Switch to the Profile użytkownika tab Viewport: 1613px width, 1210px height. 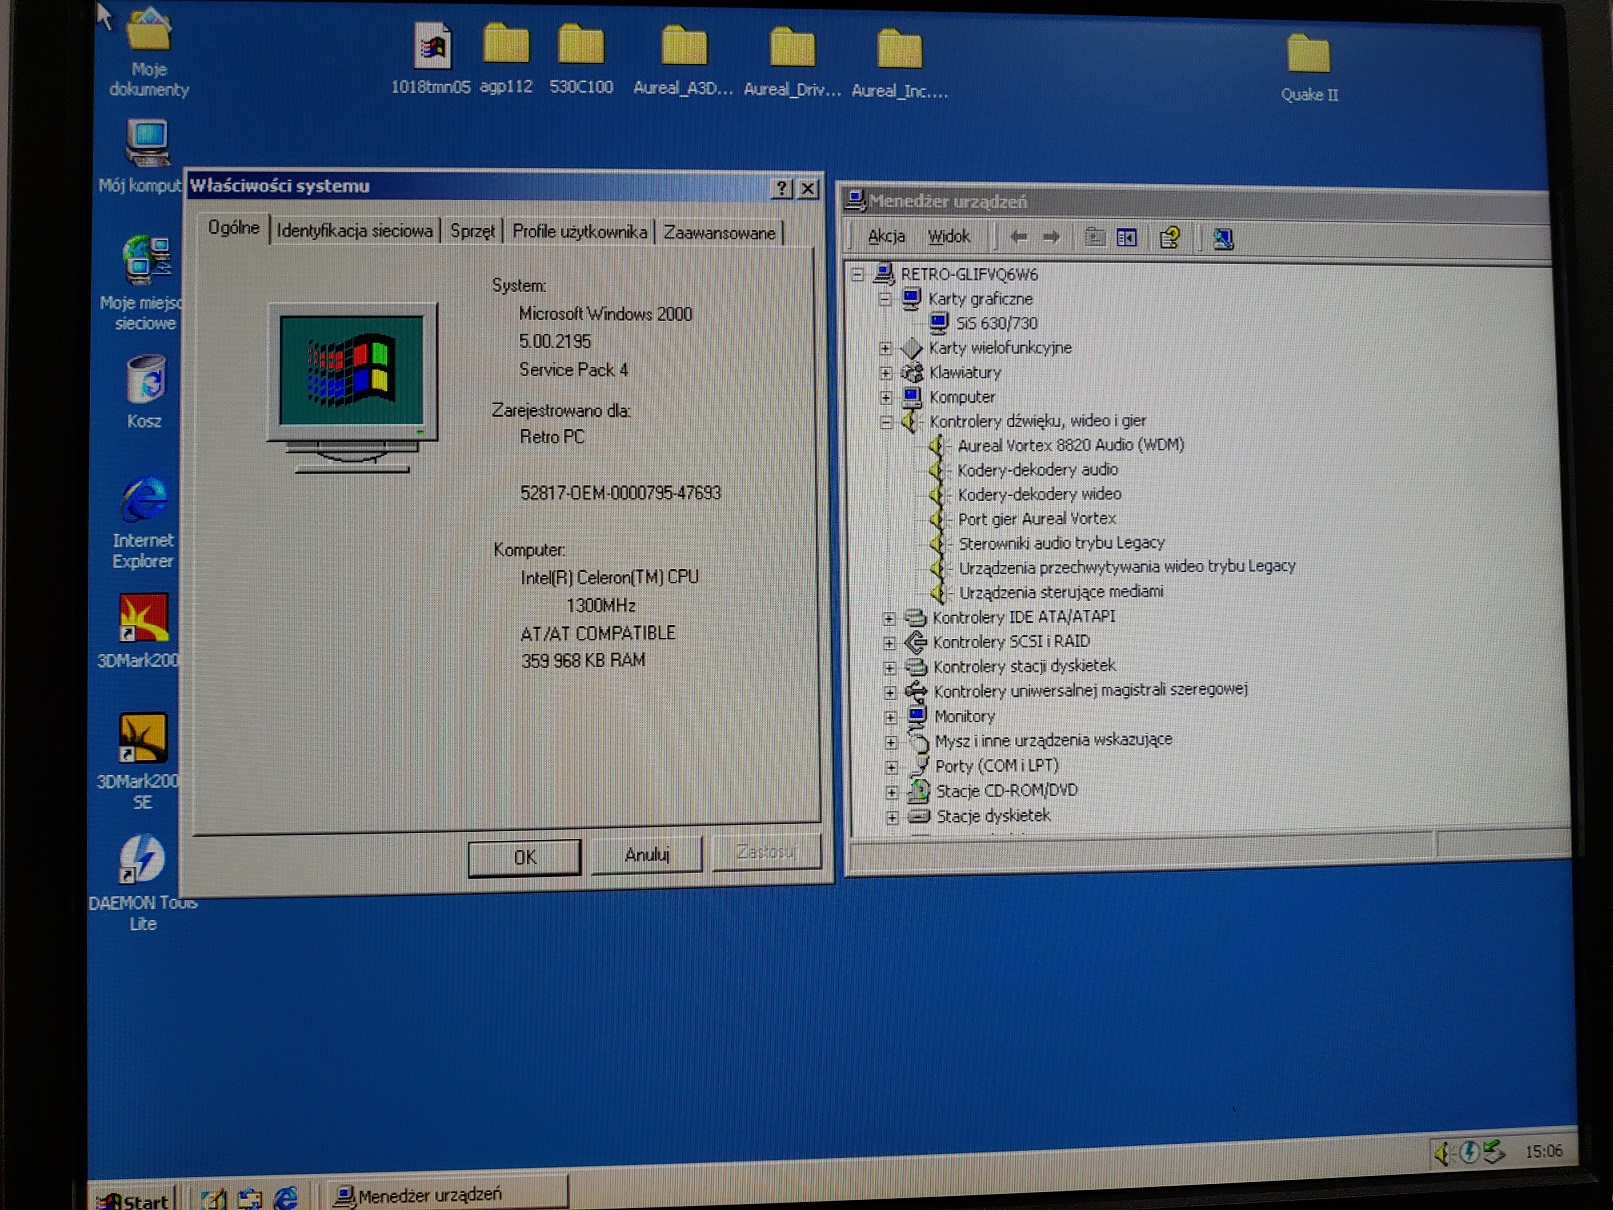579,232
